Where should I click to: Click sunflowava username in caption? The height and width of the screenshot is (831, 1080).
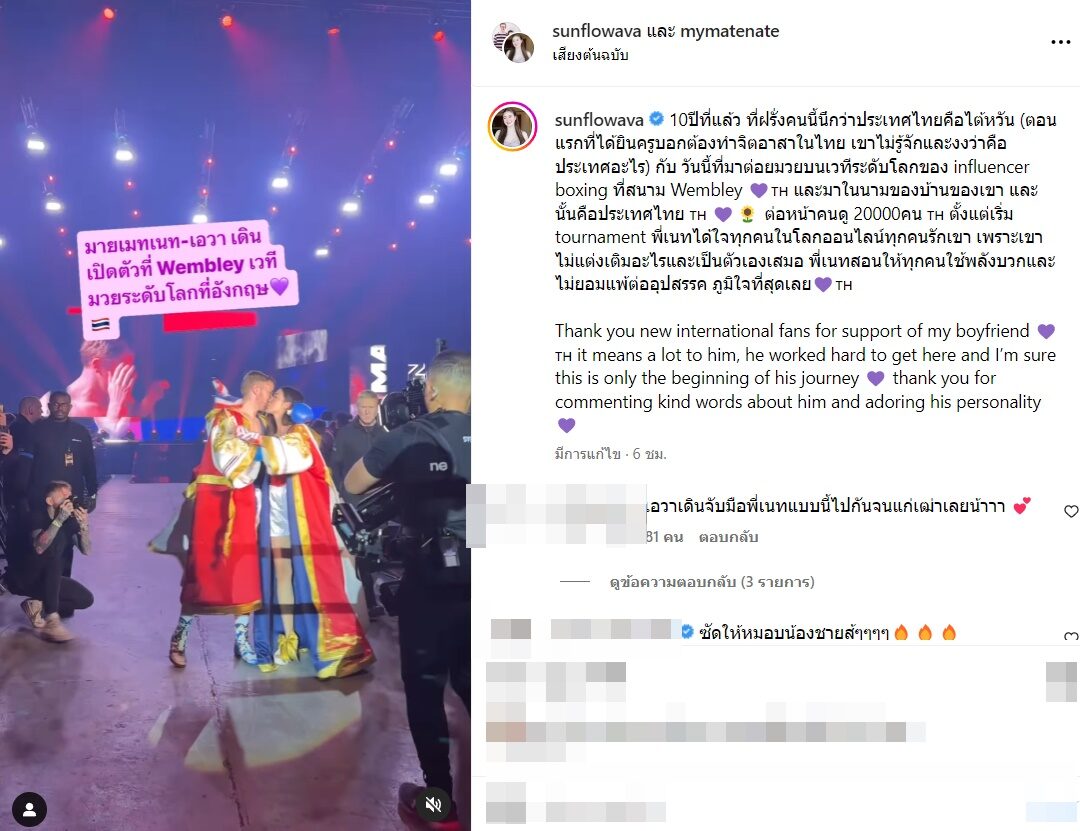(599, 120)
